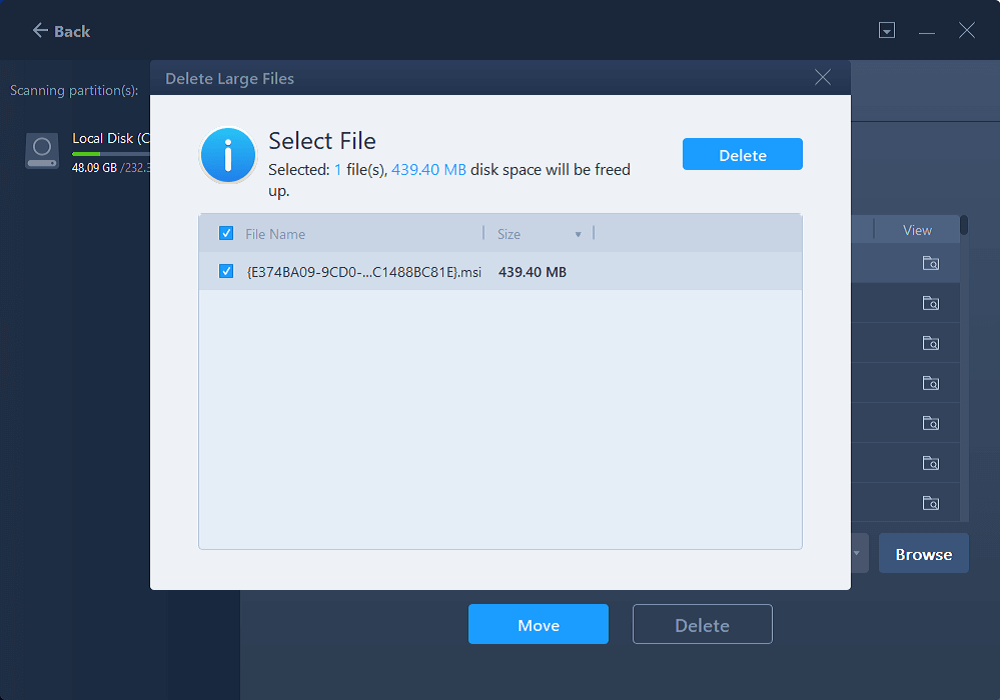Toggle the select-all File Name checkbox
This screenshot has width=1000, height=700.
tap(226, 233)
